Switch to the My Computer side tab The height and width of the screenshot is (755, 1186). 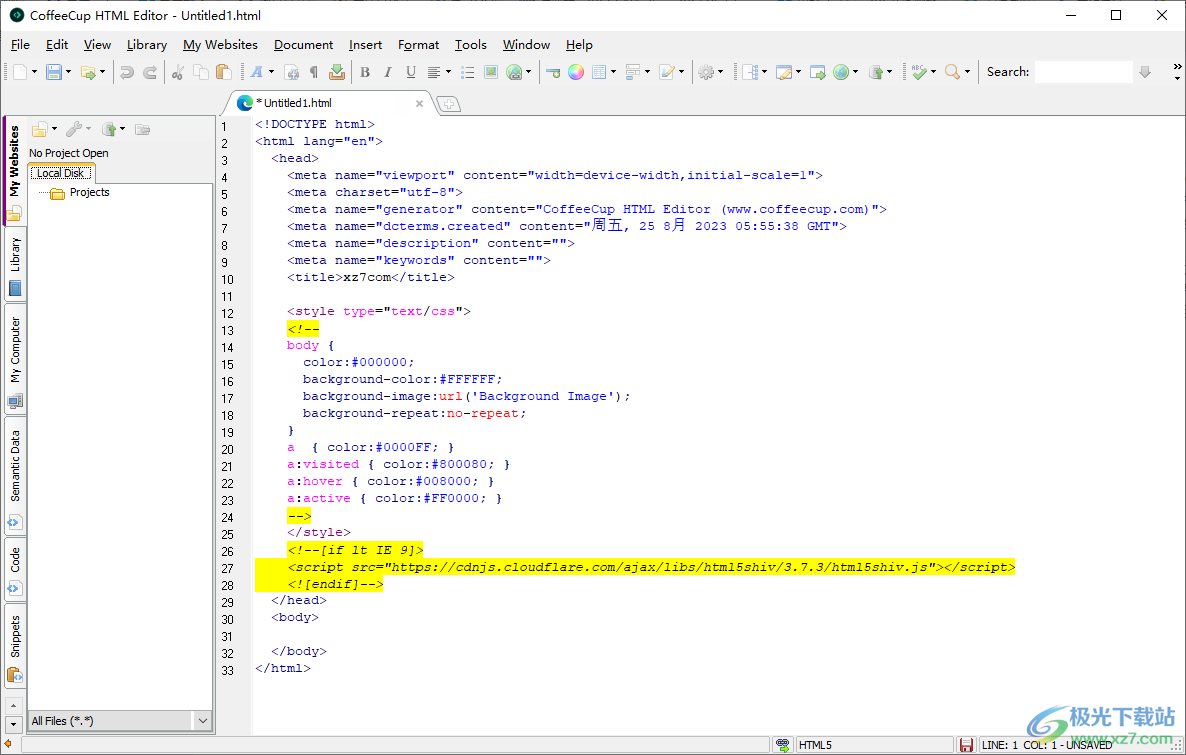15,360
